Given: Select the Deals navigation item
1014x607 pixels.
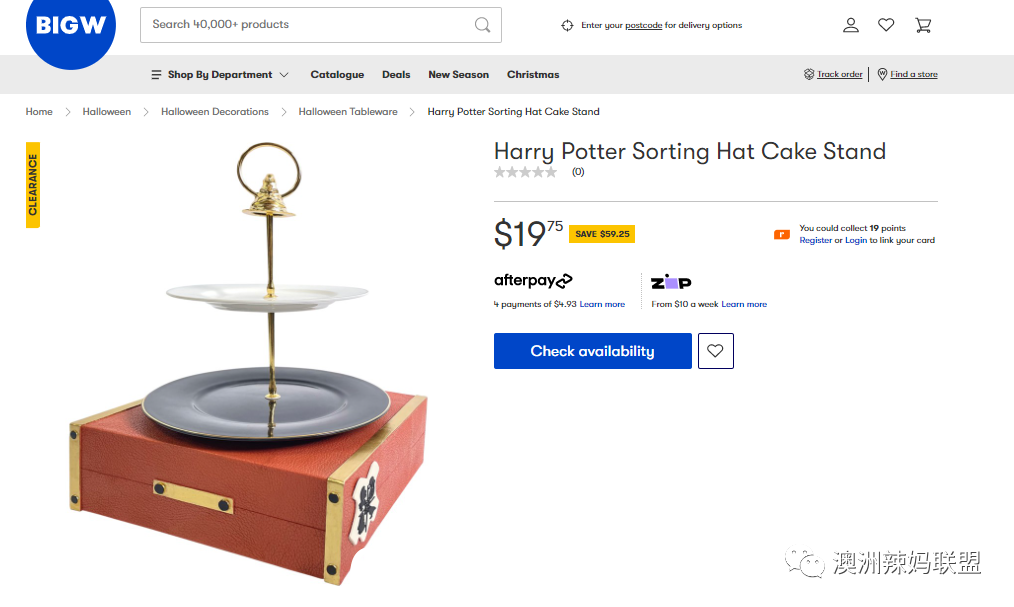Looking at the screenshot, I should [396, 75].
